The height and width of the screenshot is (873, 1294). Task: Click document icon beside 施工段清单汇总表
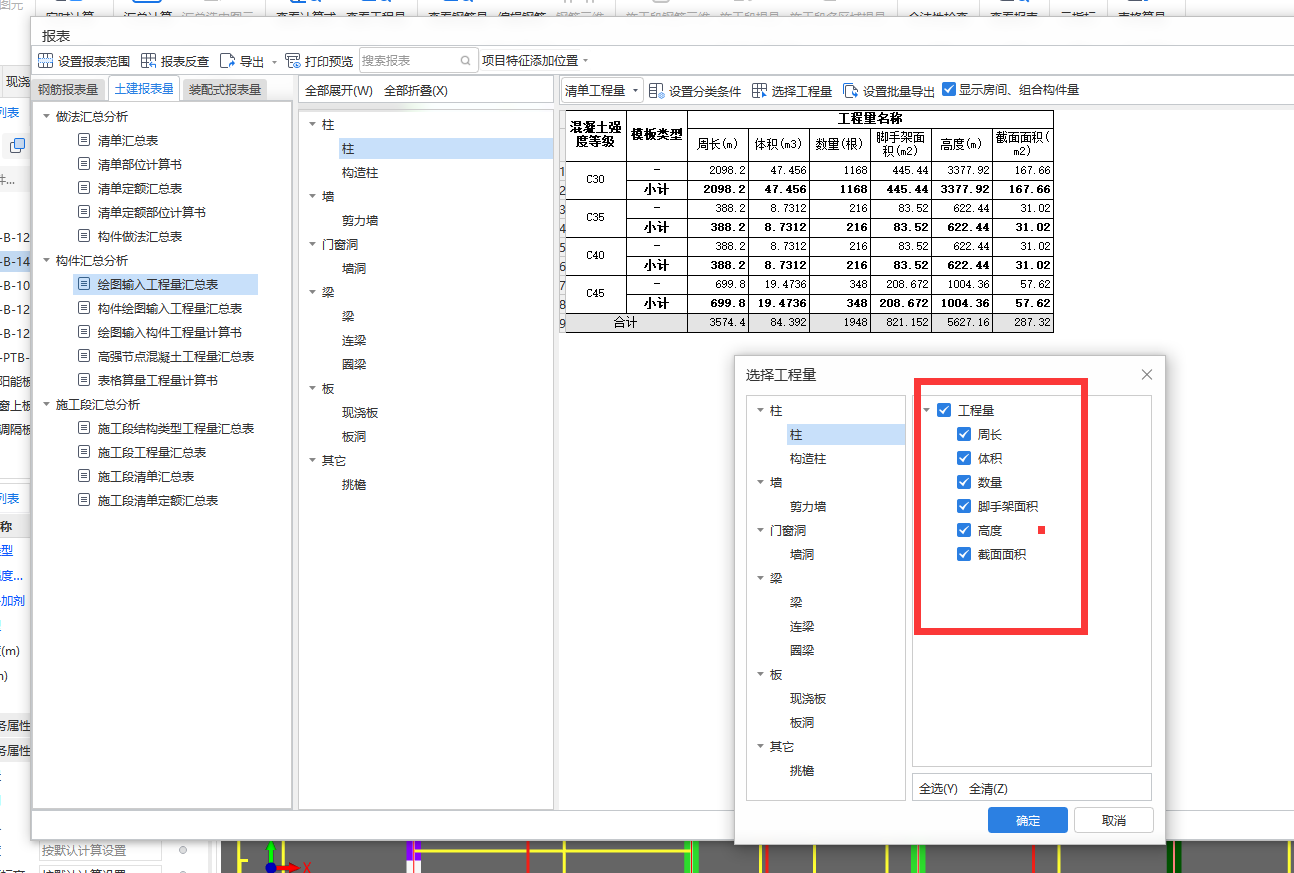tap(84, 476)
